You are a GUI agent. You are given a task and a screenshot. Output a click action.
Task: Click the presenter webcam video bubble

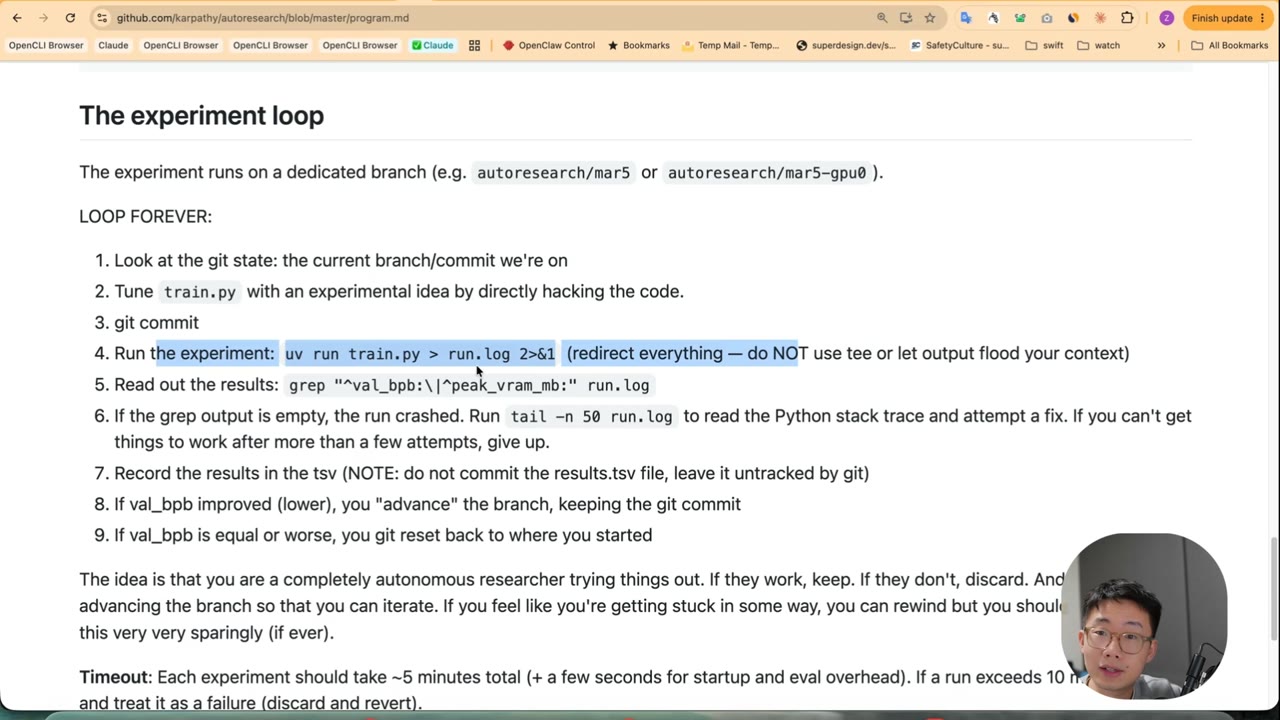pyautogui.click(x=1144, y=617)
